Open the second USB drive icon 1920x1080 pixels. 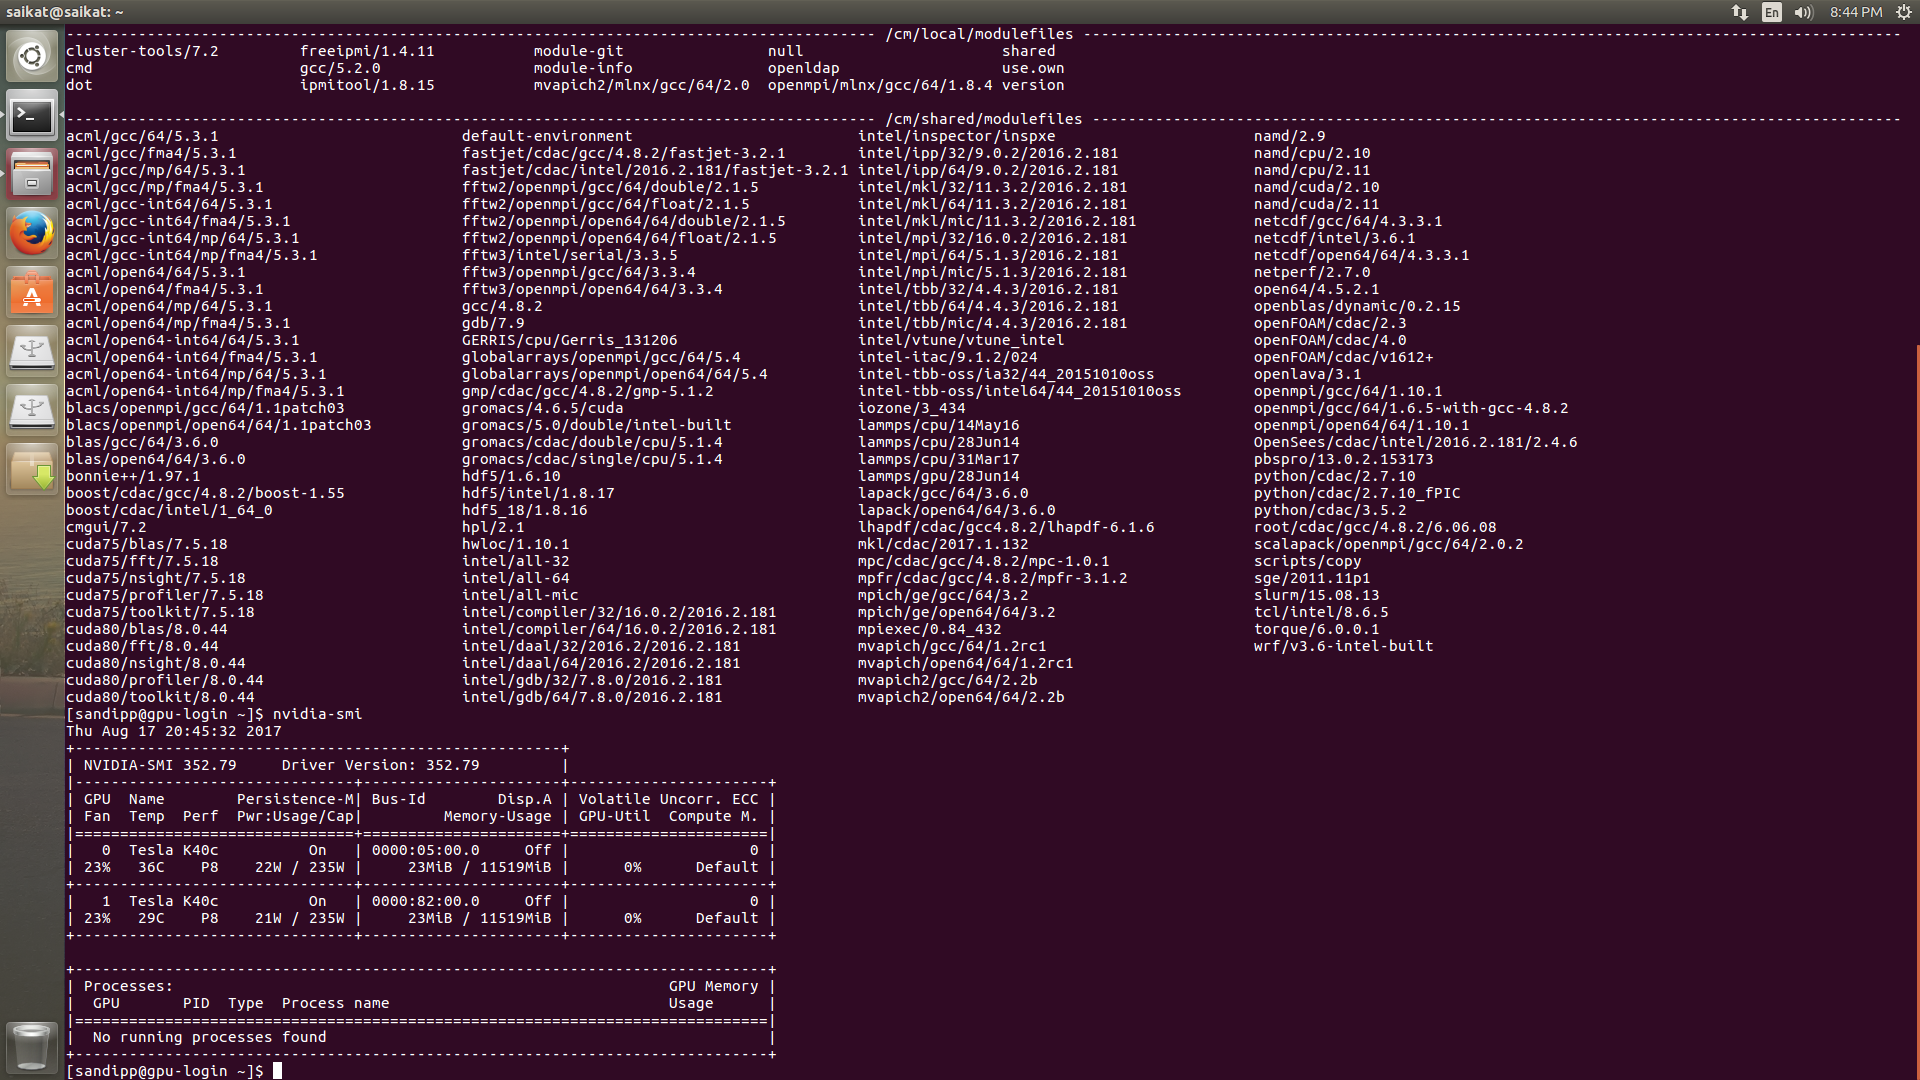click(x=32, y=410)
